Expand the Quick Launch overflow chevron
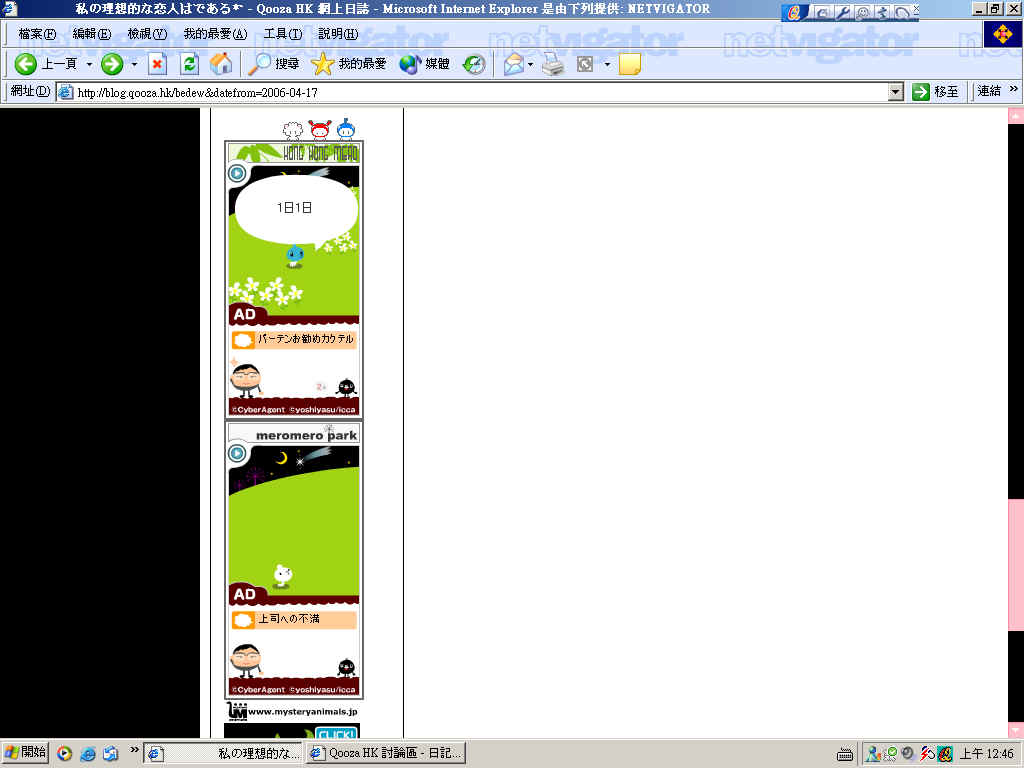 (x=134, y=750)
